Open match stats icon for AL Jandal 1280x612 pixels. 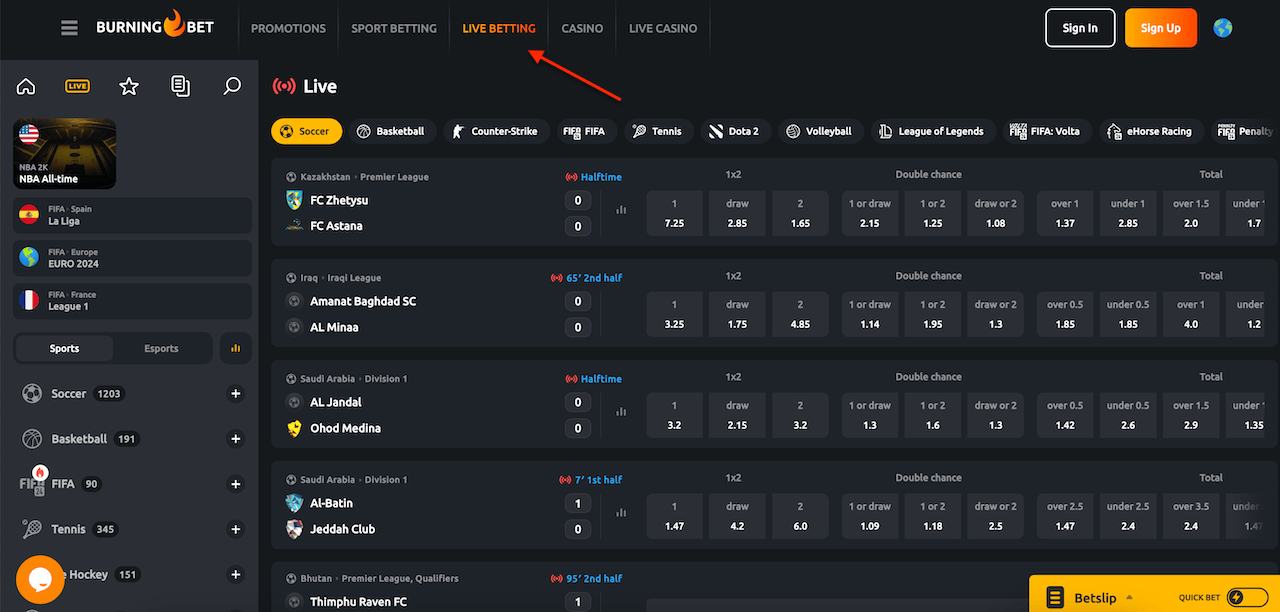(621, 412)
